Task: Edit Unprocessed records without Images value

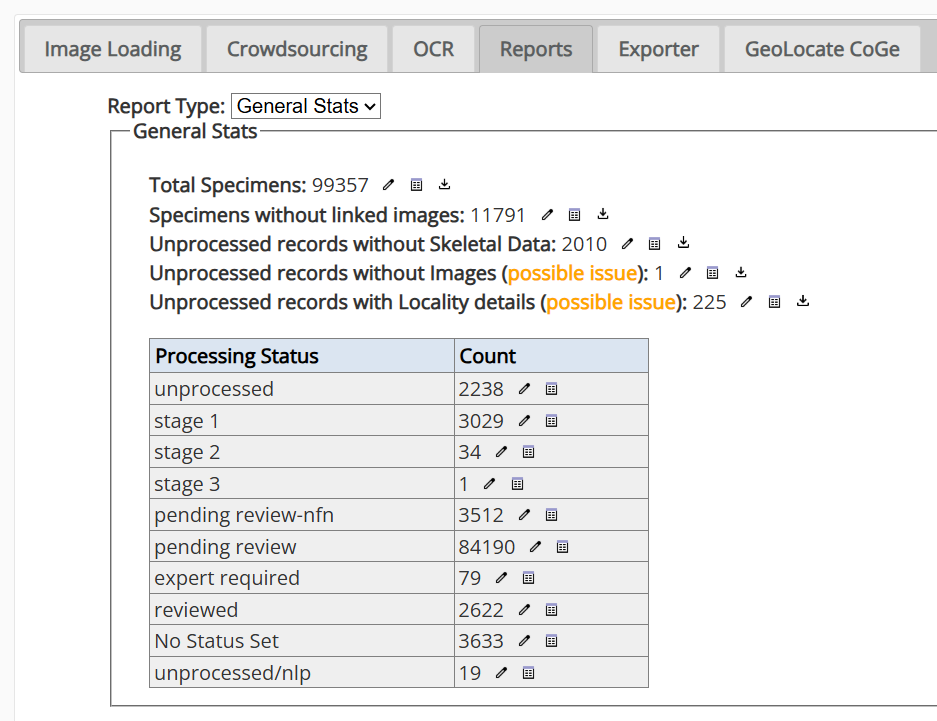Action: click(683, 272)
